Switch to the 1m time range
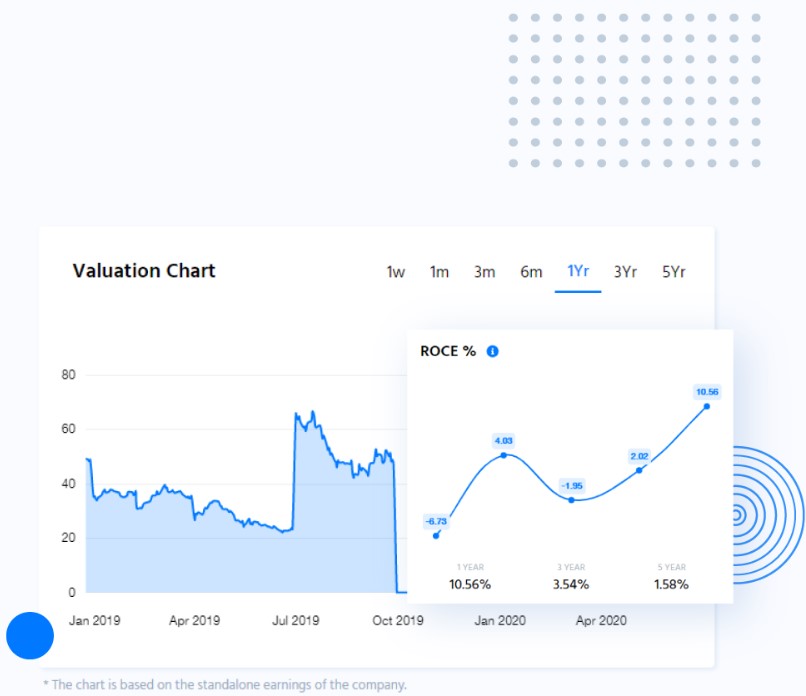Screen dimensions: 806x696 coord(439,272)
